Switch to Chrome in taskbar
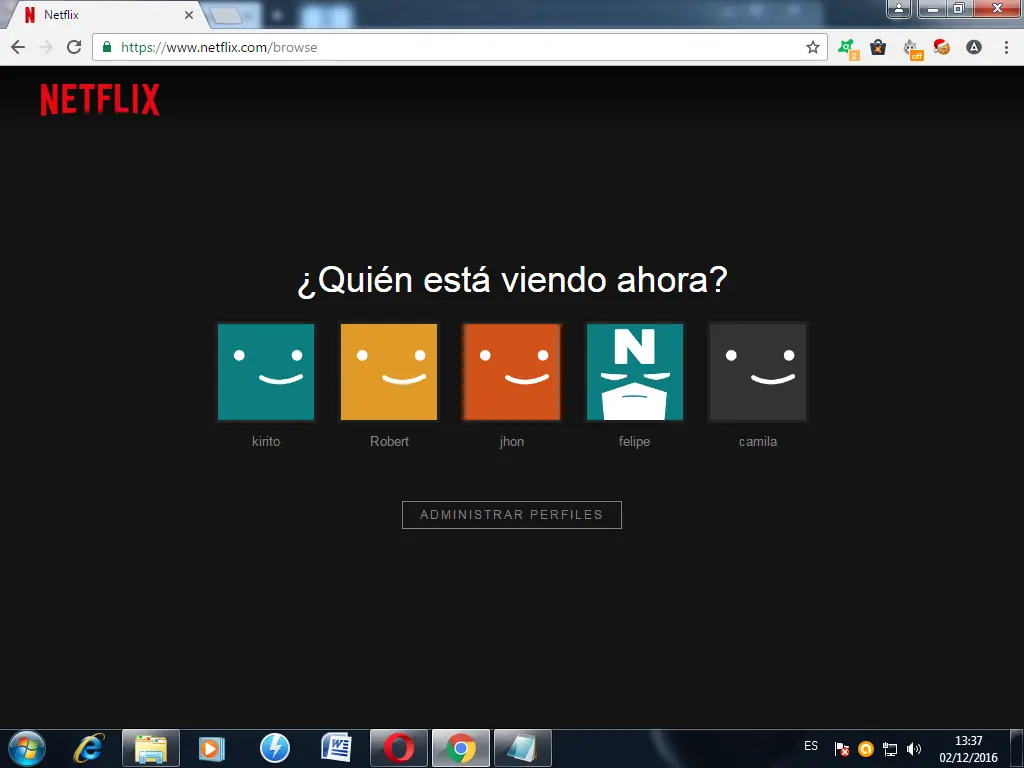 [460, 748]
